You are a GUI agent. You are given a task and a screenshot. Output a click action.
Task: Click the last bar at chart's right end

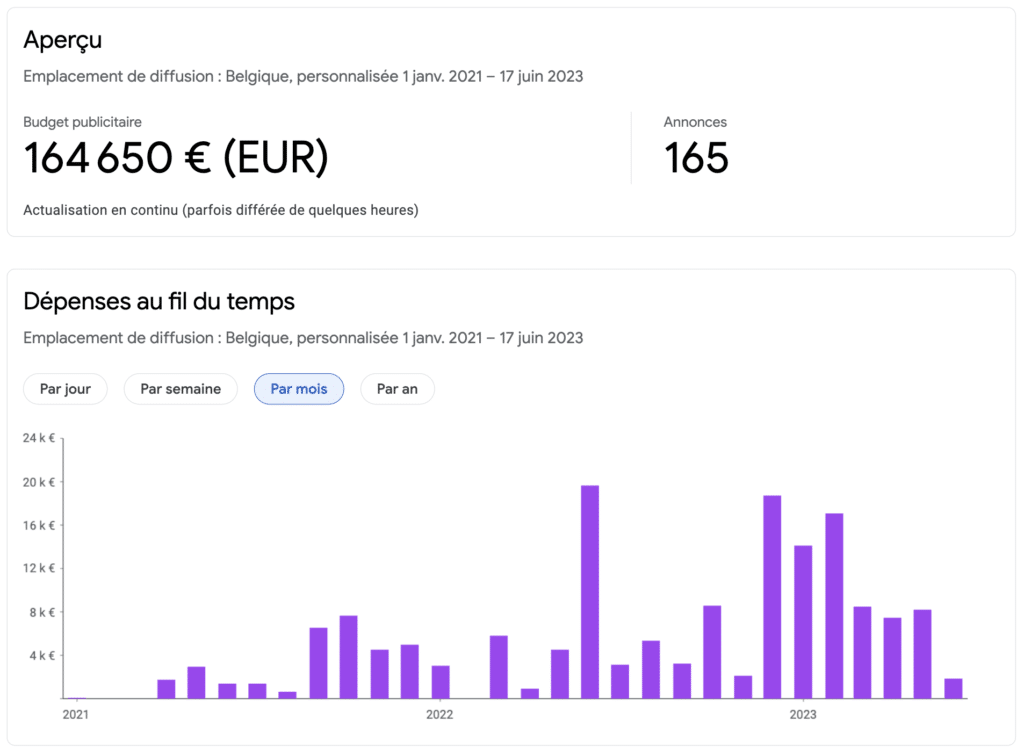(x=953, y=688)
